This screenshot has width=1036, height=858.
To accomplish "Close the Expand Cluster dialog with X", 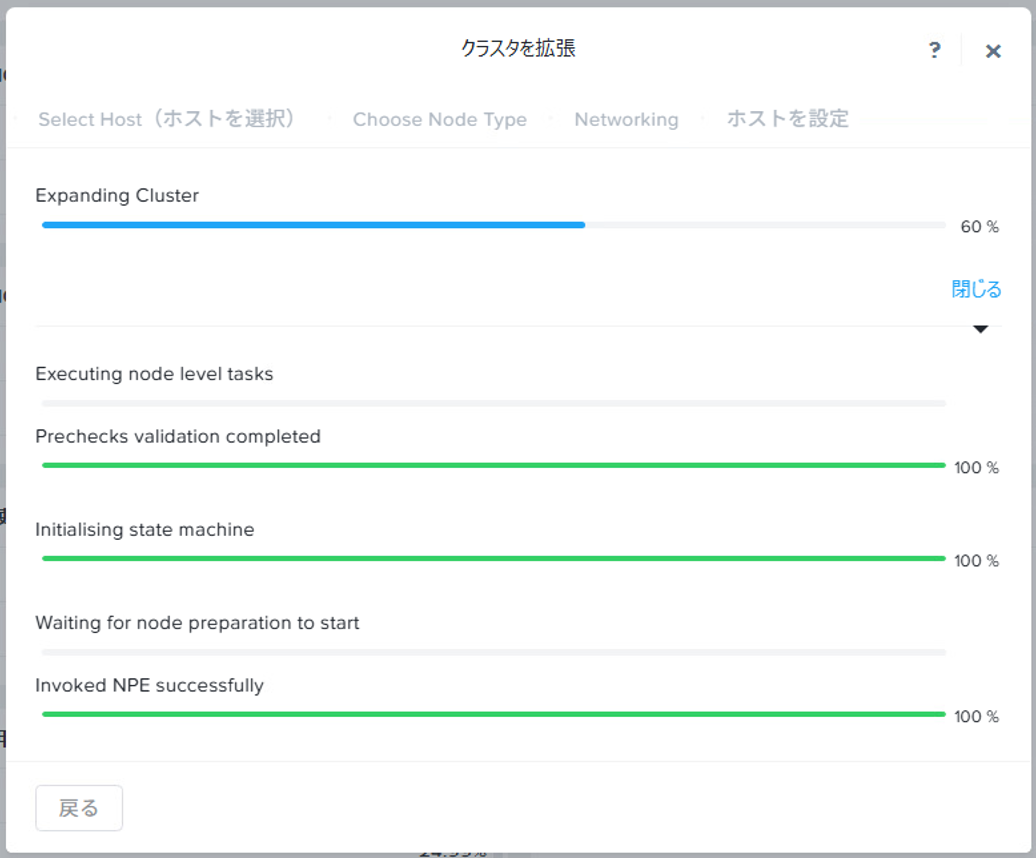I will click(993, 51).
